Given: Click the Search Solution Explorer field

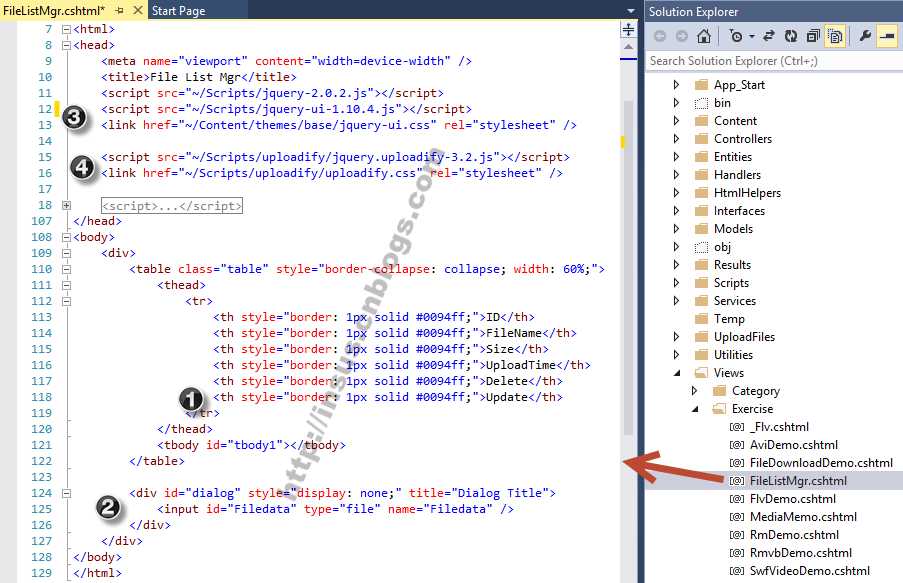Looking at the screenshot, I should point(773,61).
